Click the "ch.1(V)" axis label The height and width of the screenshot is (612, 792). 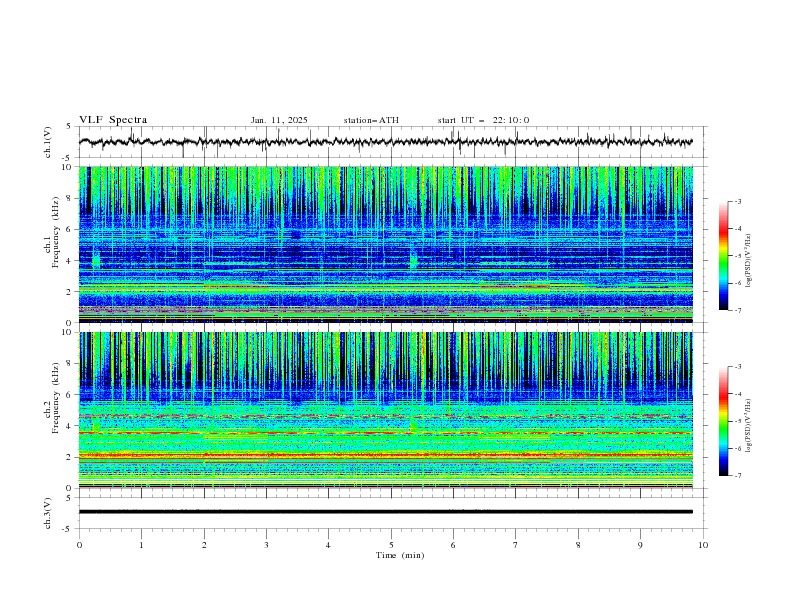tap(48, 142)
